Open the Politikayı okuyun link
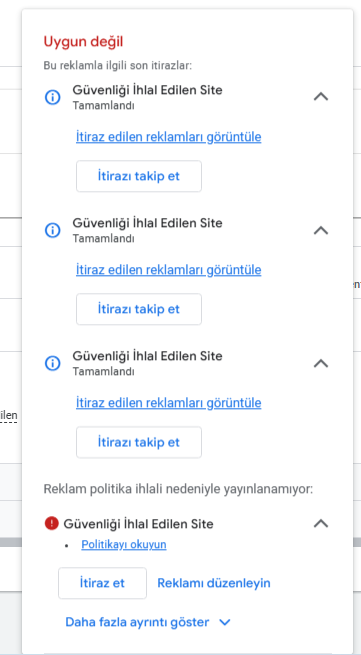The height and width of the screenshot is (655, 361). point(124,545)
